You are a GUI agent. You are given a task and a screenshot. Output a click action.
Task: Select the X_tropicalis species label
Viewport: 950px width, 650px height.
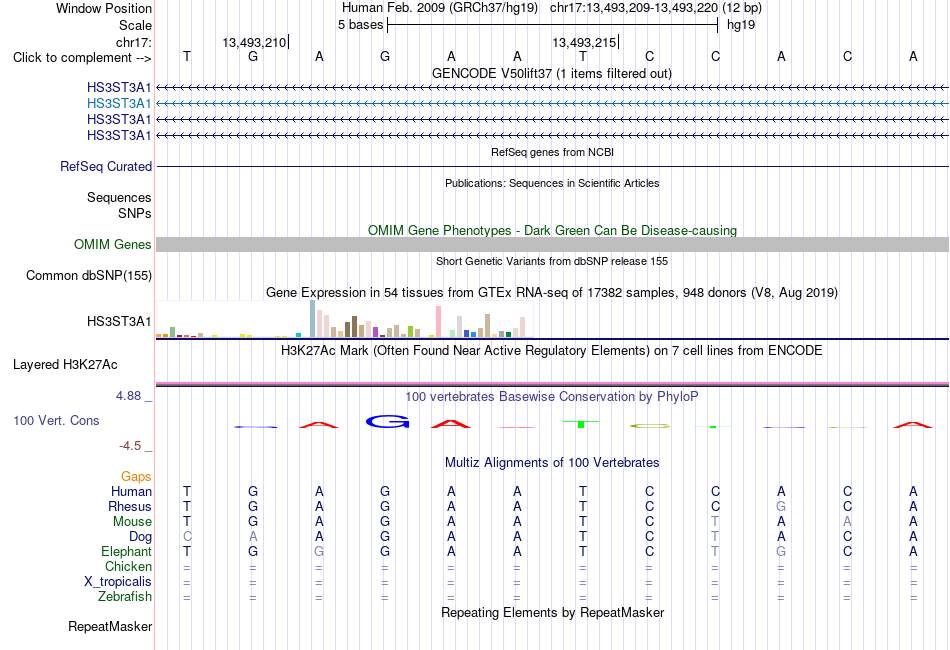pos(118,582)
